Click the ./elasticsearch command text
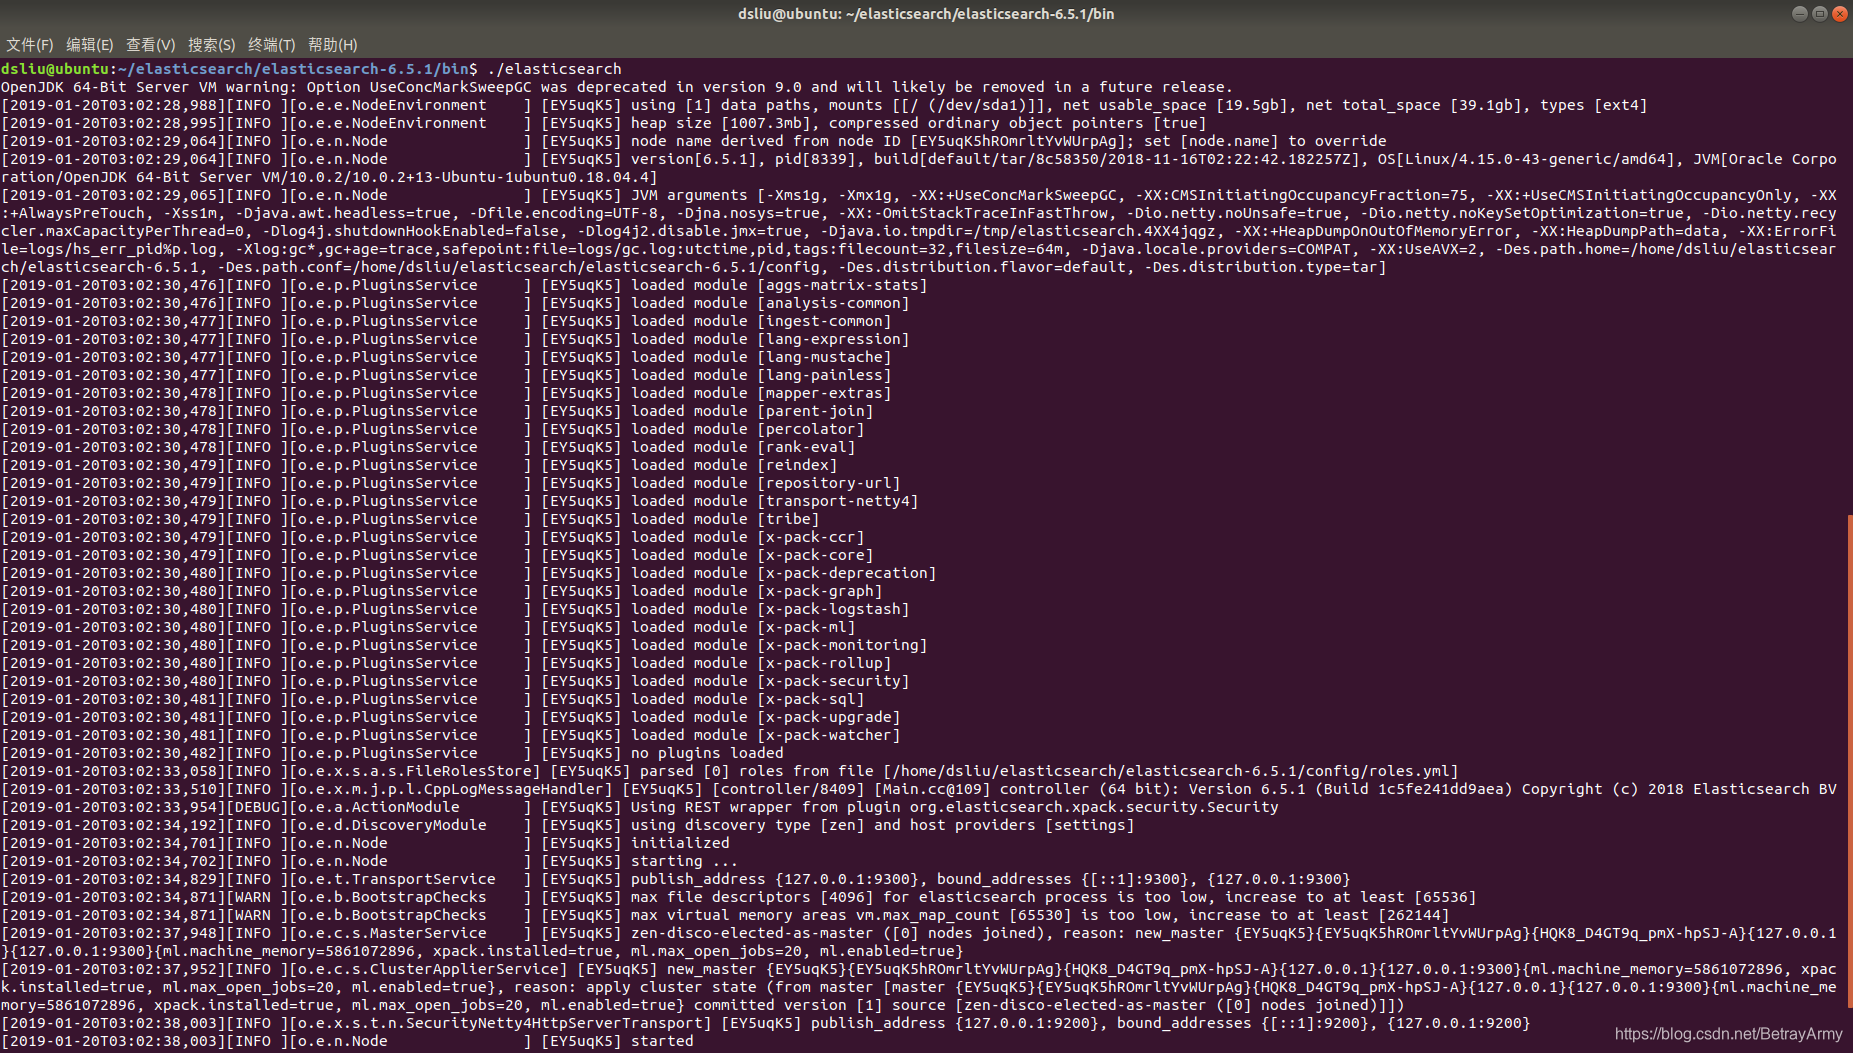Image resolution: width=1853 pixels, height=1053 pixels. [x=554, y=69]
